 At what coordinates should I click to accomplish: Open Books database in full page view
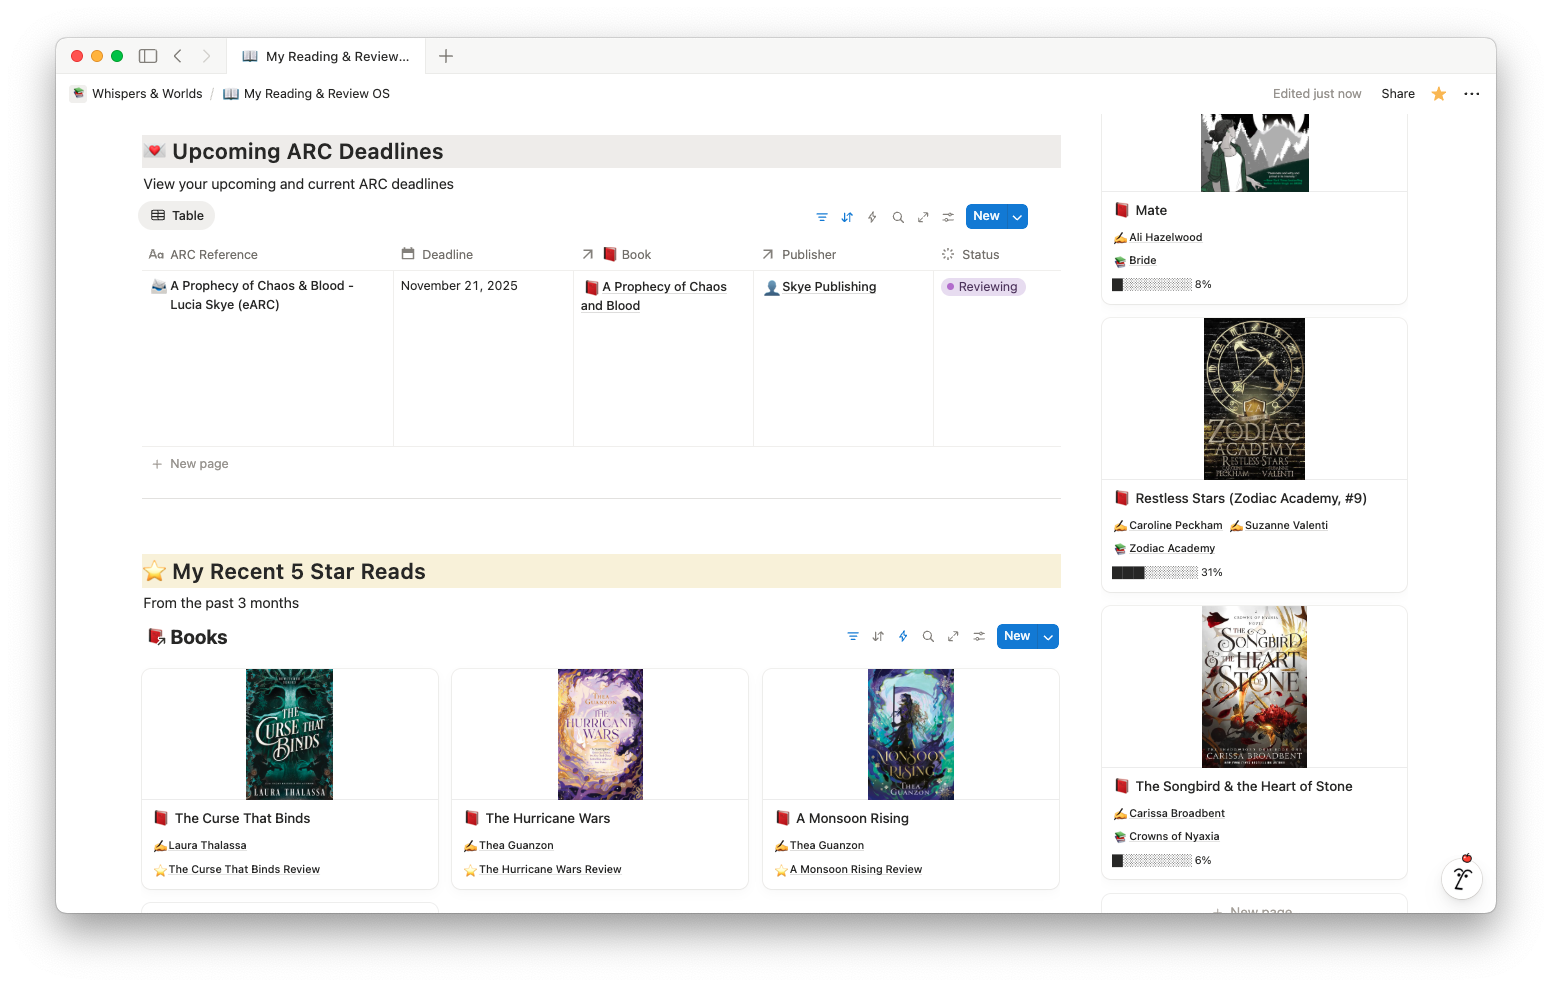(x=953, y=636)
